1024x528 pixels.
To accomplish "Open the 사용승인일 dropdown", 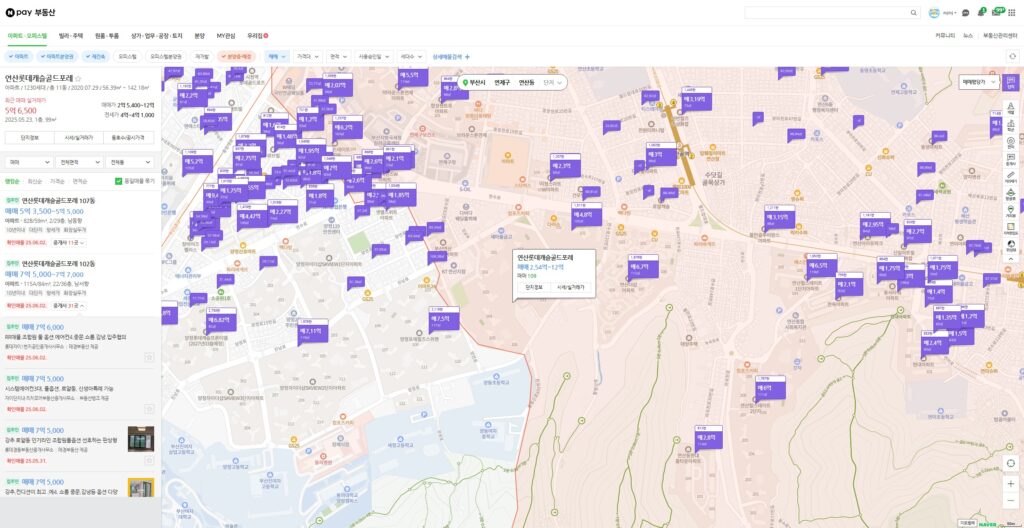I will (x=374, y=57).
